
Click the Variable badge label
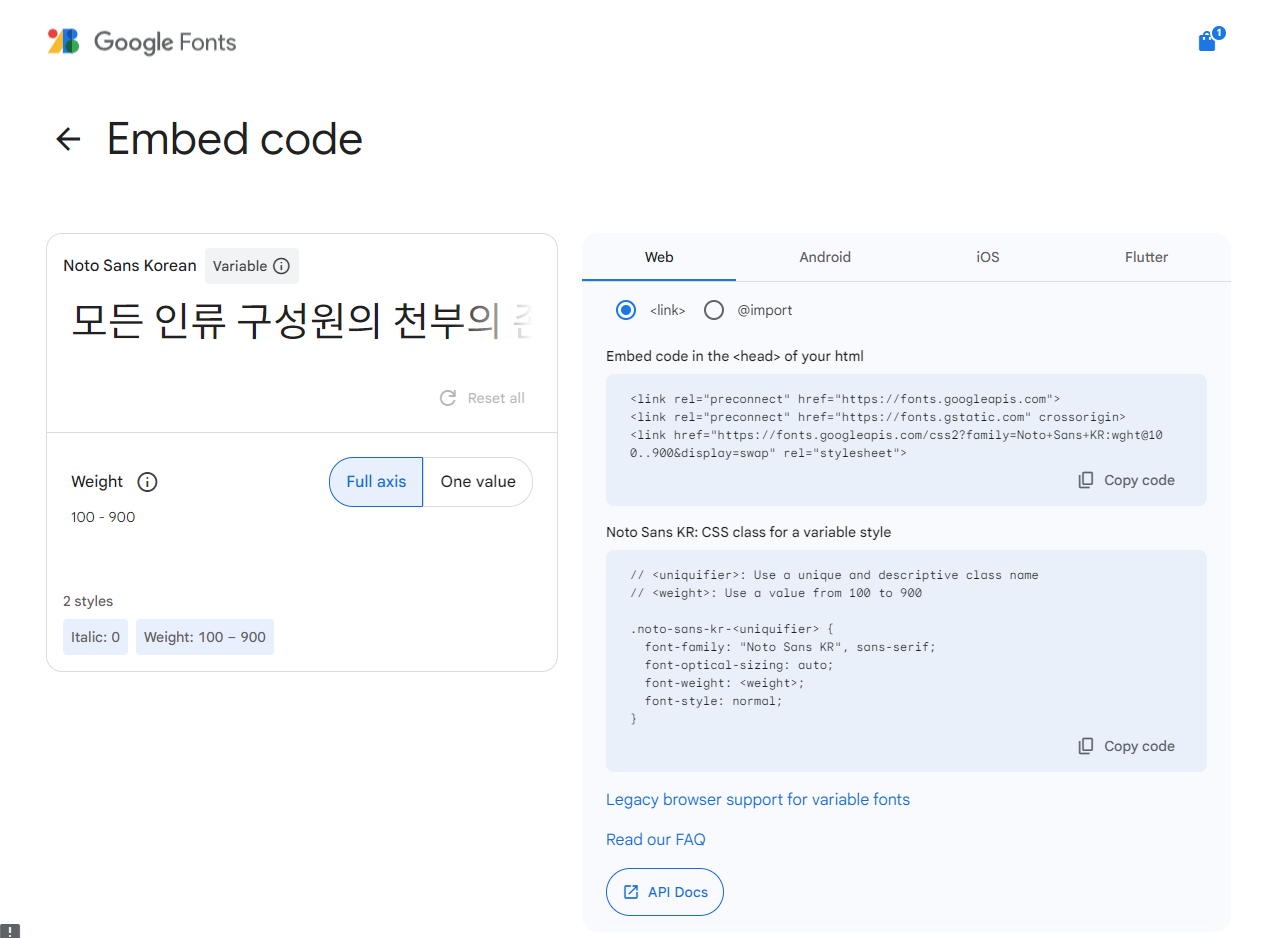point(240,266)
